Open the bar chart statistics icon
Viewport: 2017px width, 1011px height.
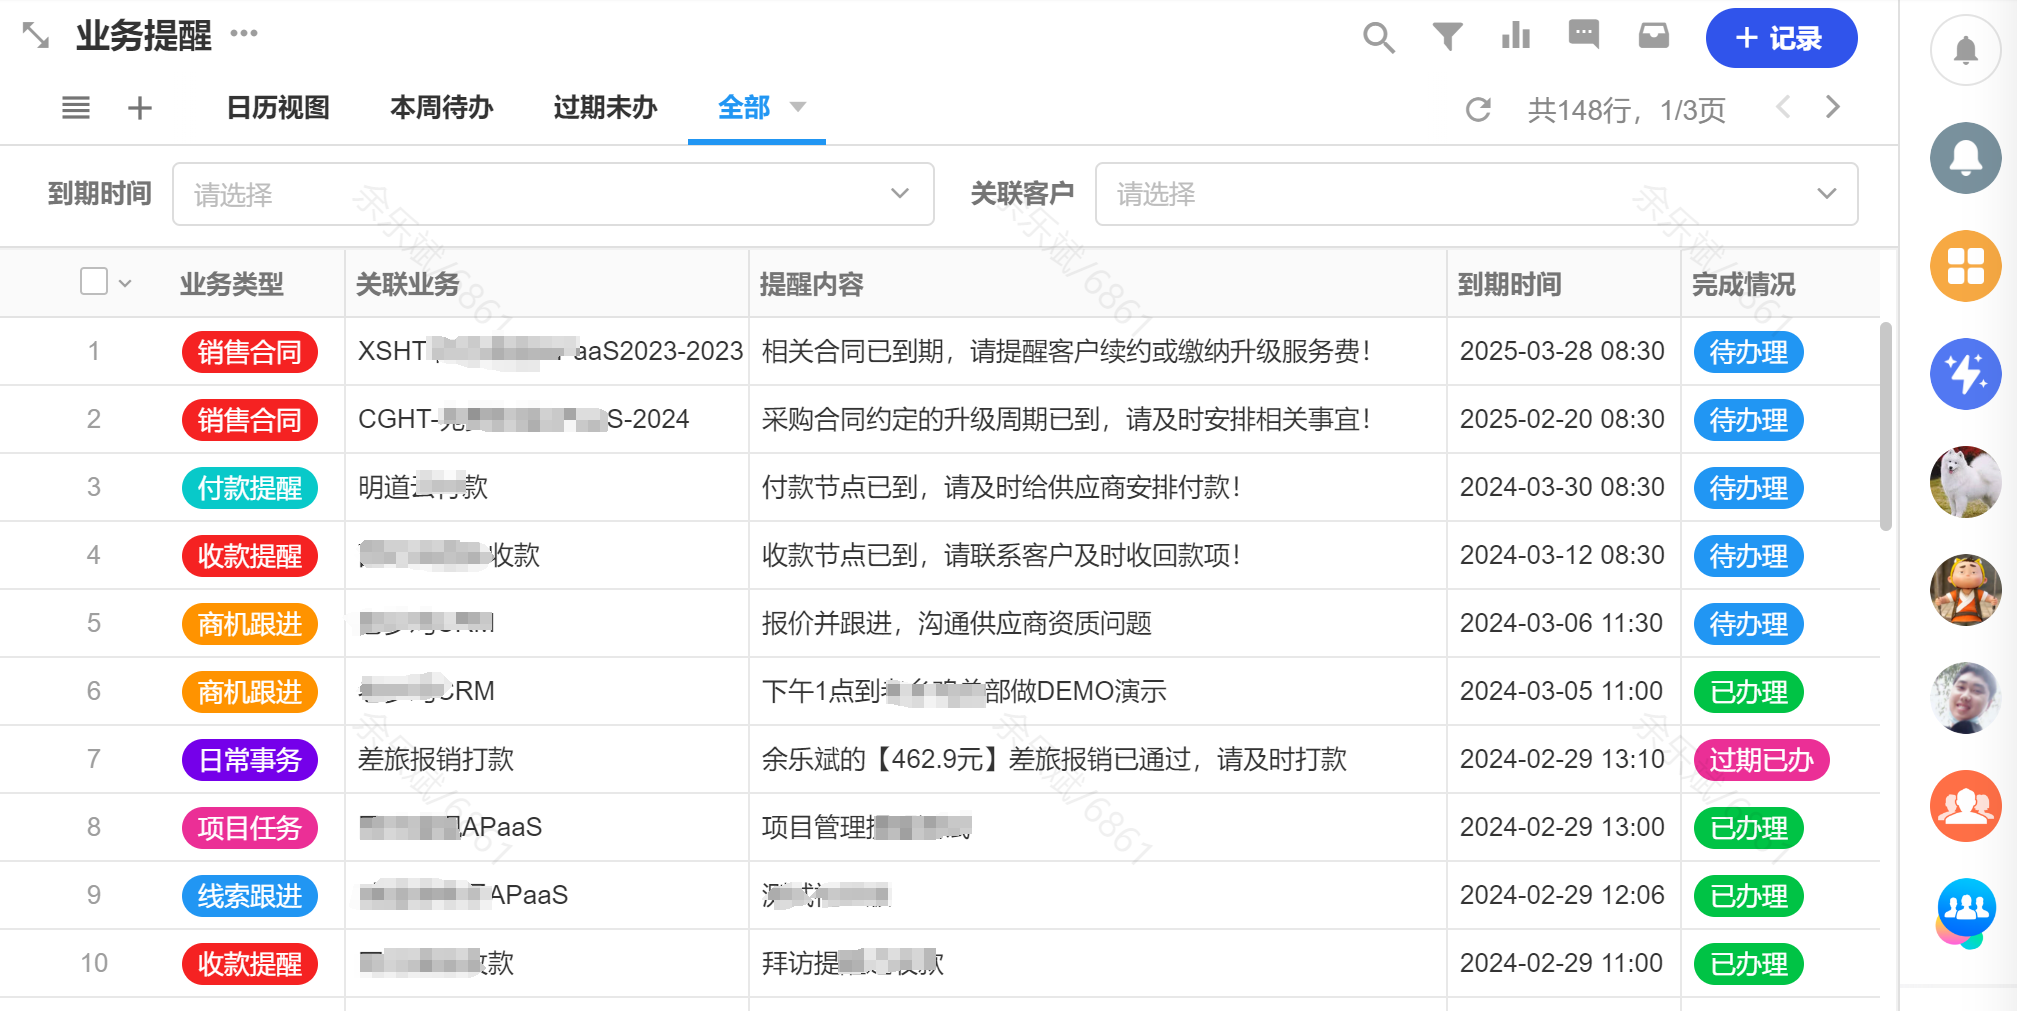(x=1516, y=36)
